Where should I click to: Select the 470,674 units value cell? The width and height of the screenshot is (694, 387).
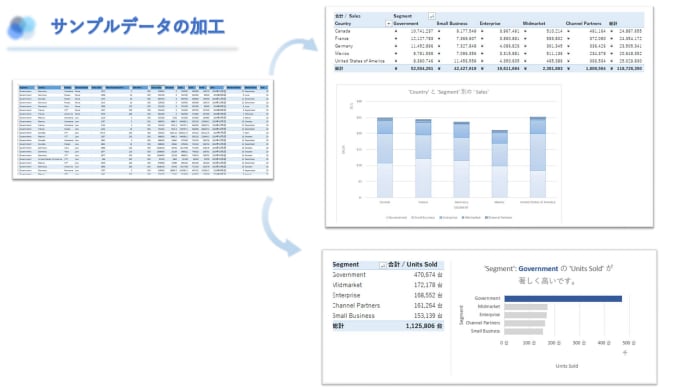pos(428,275)
